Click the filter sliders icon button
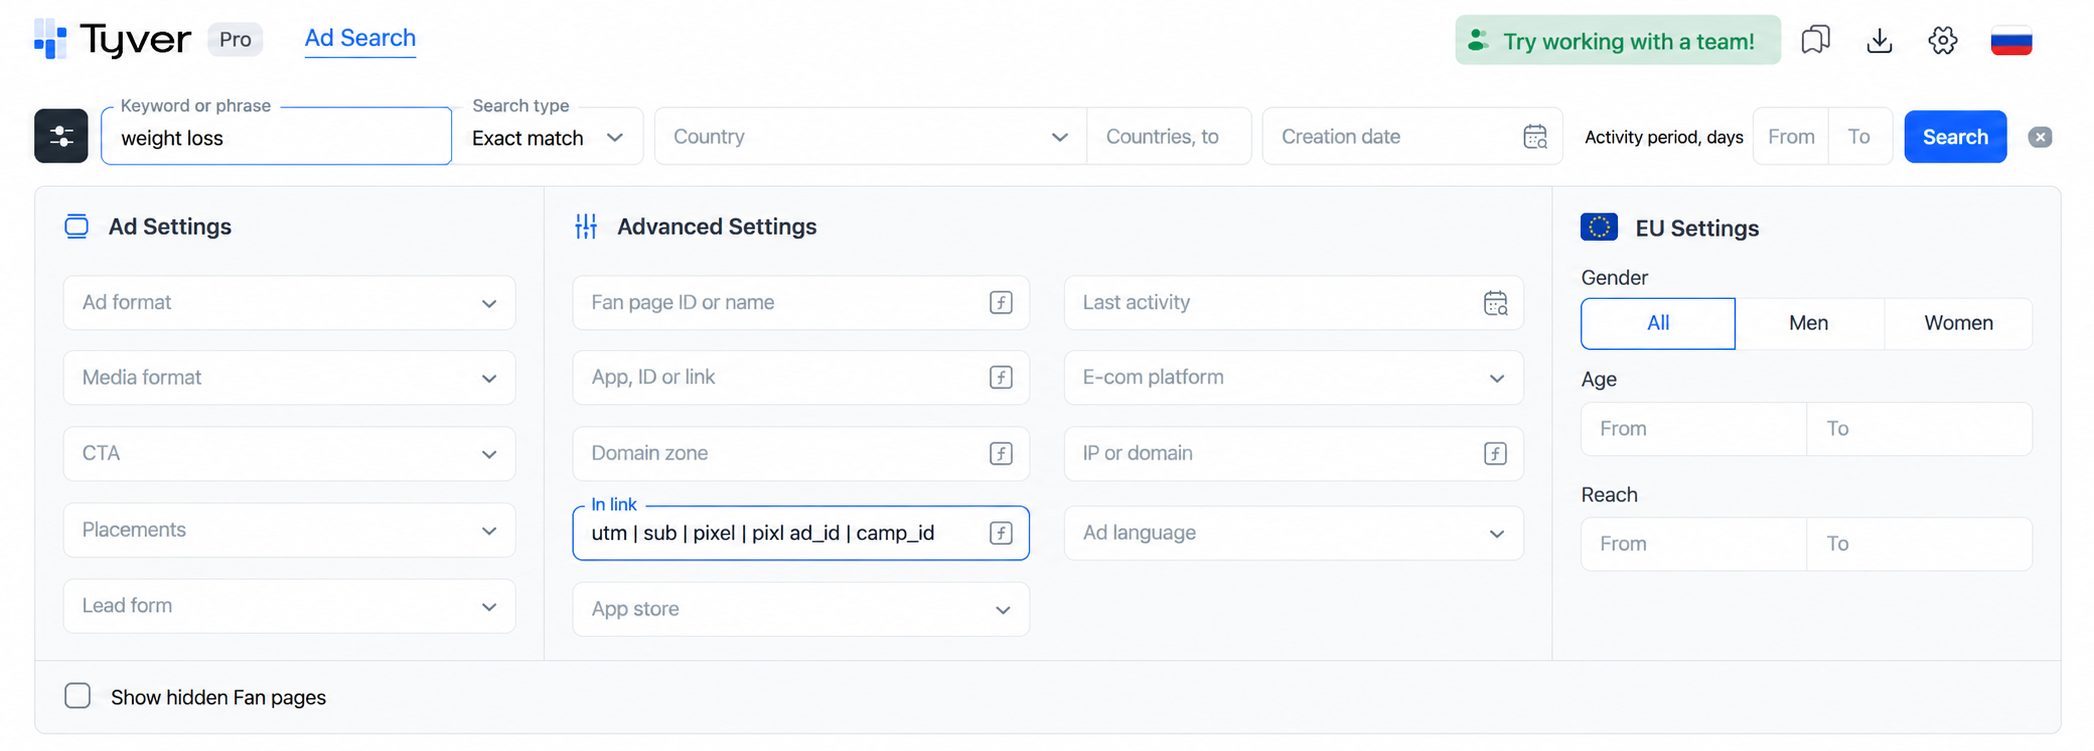 tap(61, 136)
